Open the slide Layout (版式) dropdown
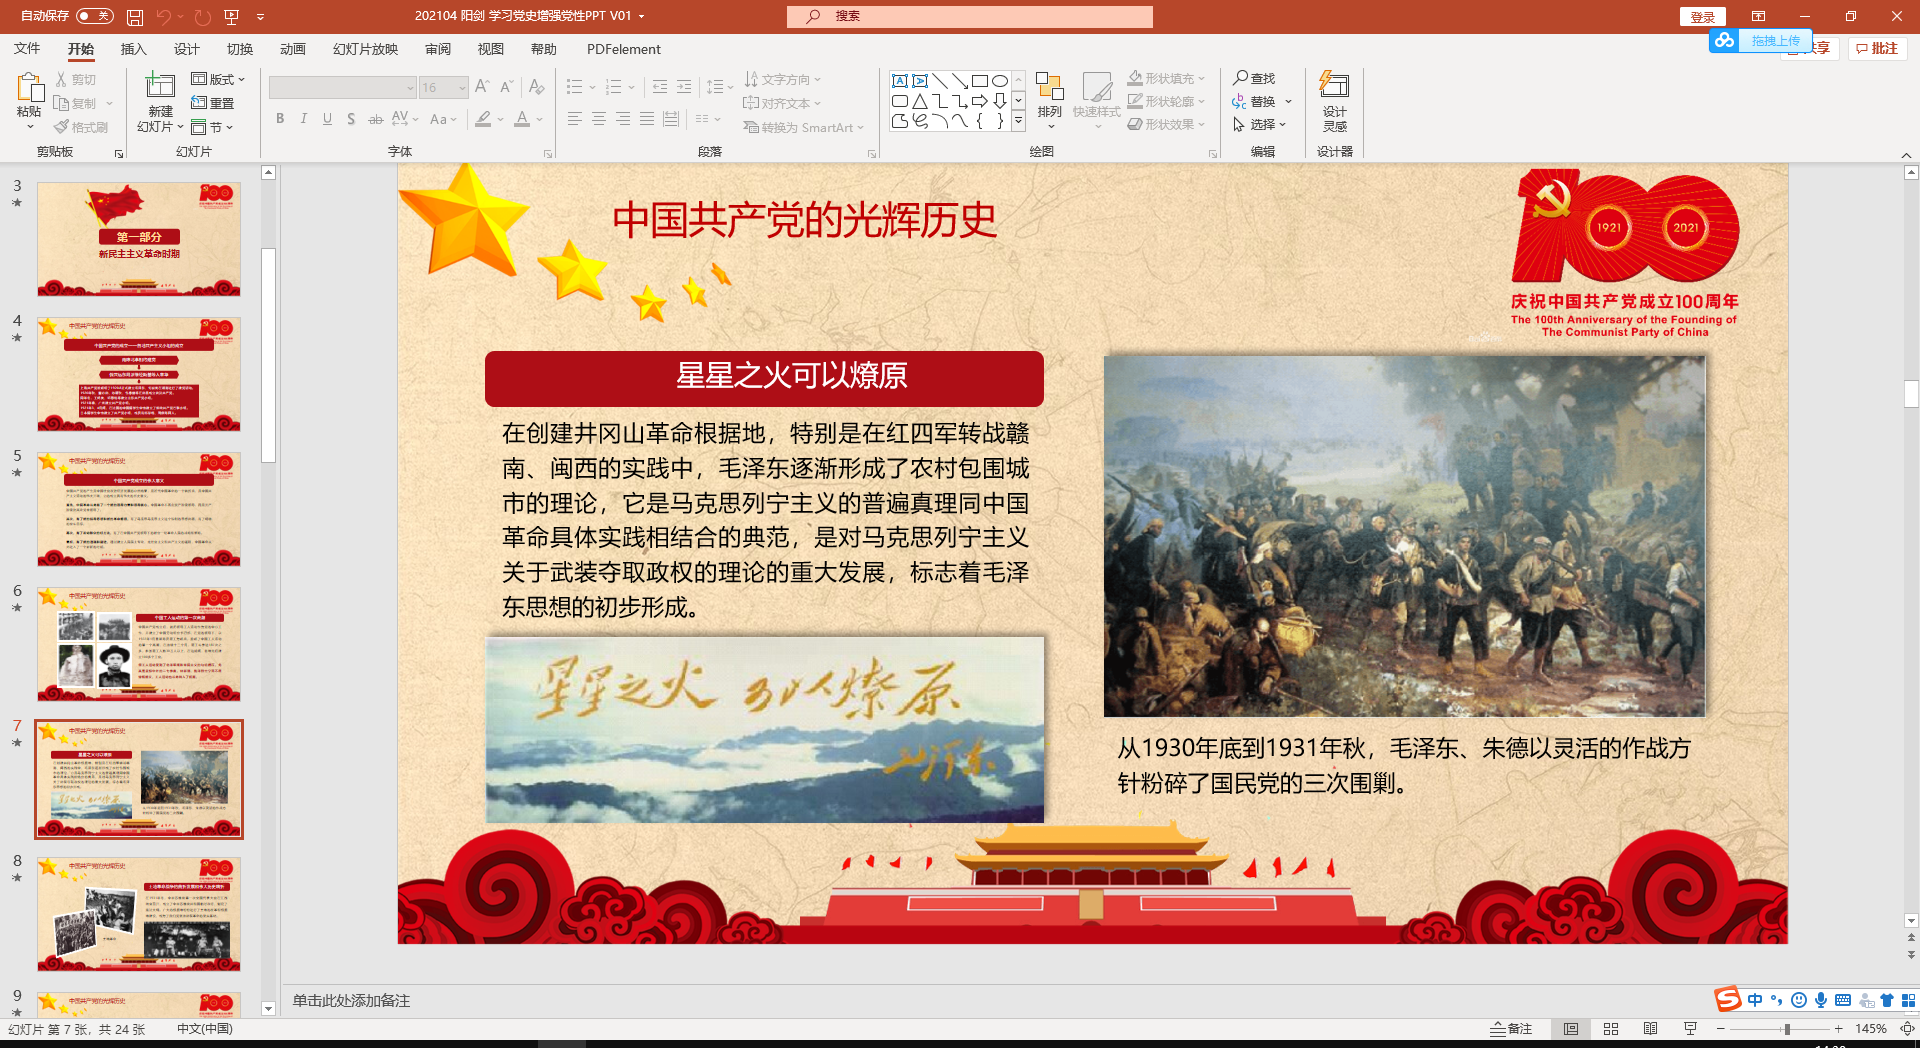 pyautogui.click(x=221, y=79)
